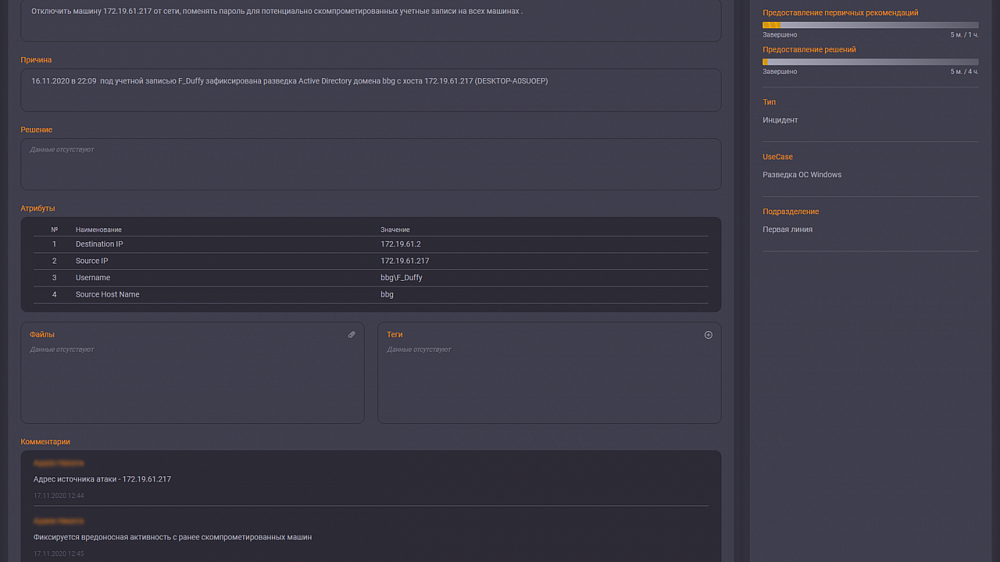Image resolution: width=1000 pixels, height=562 pixels.
Task: Click the paperclip icon in Файлы panel
Action: coord(351,335)
